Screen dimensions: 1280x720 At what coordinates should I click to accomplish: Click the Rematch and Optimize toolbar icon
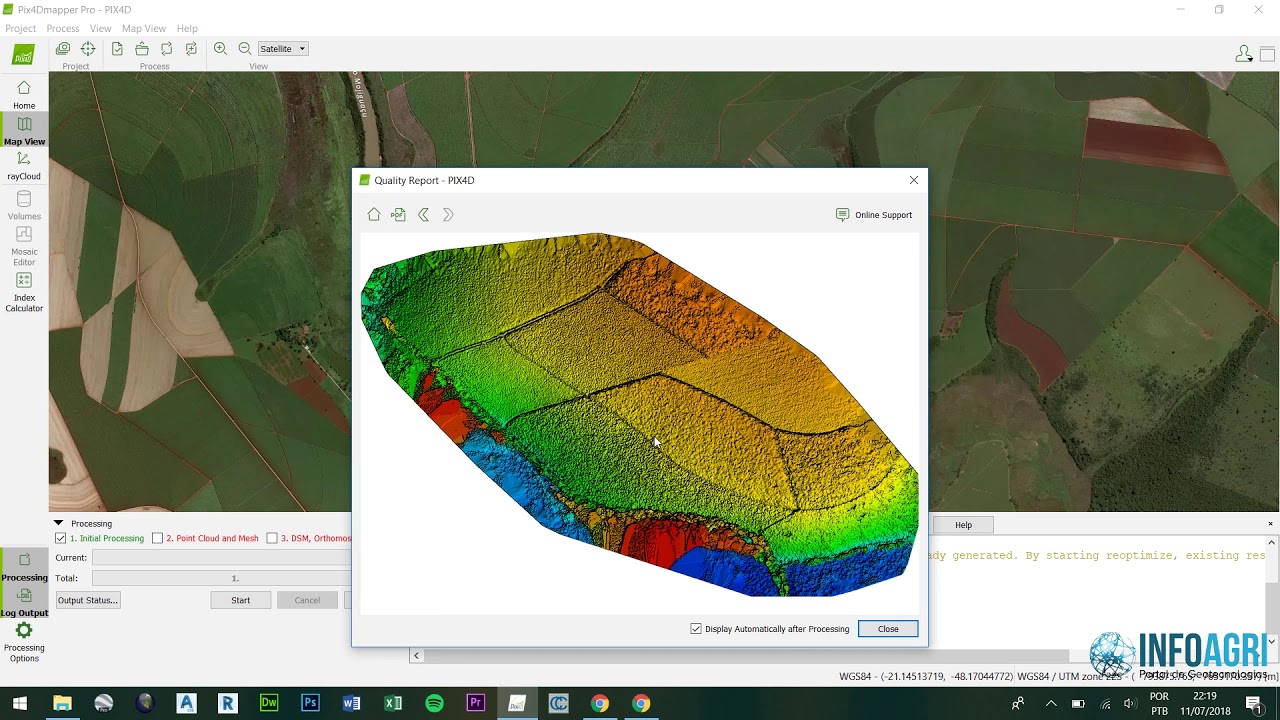point(191,49)
